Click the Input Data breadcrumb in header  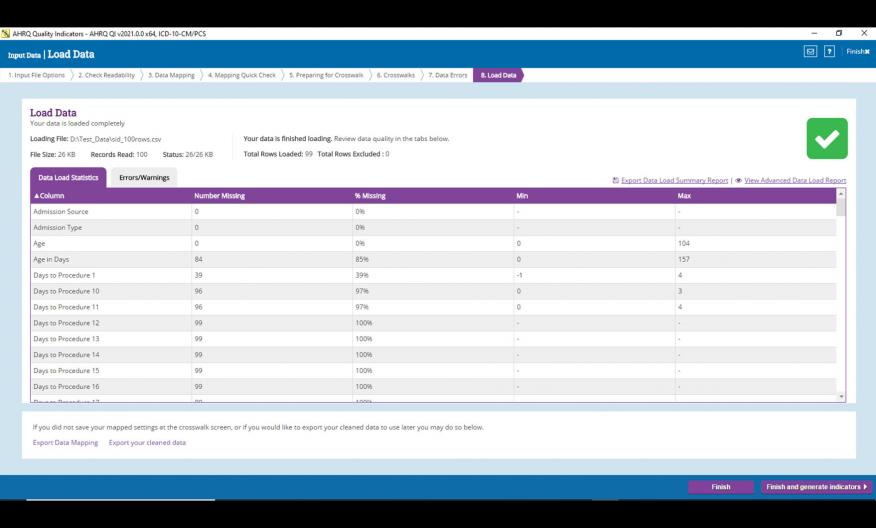click(x=24, y=55)
